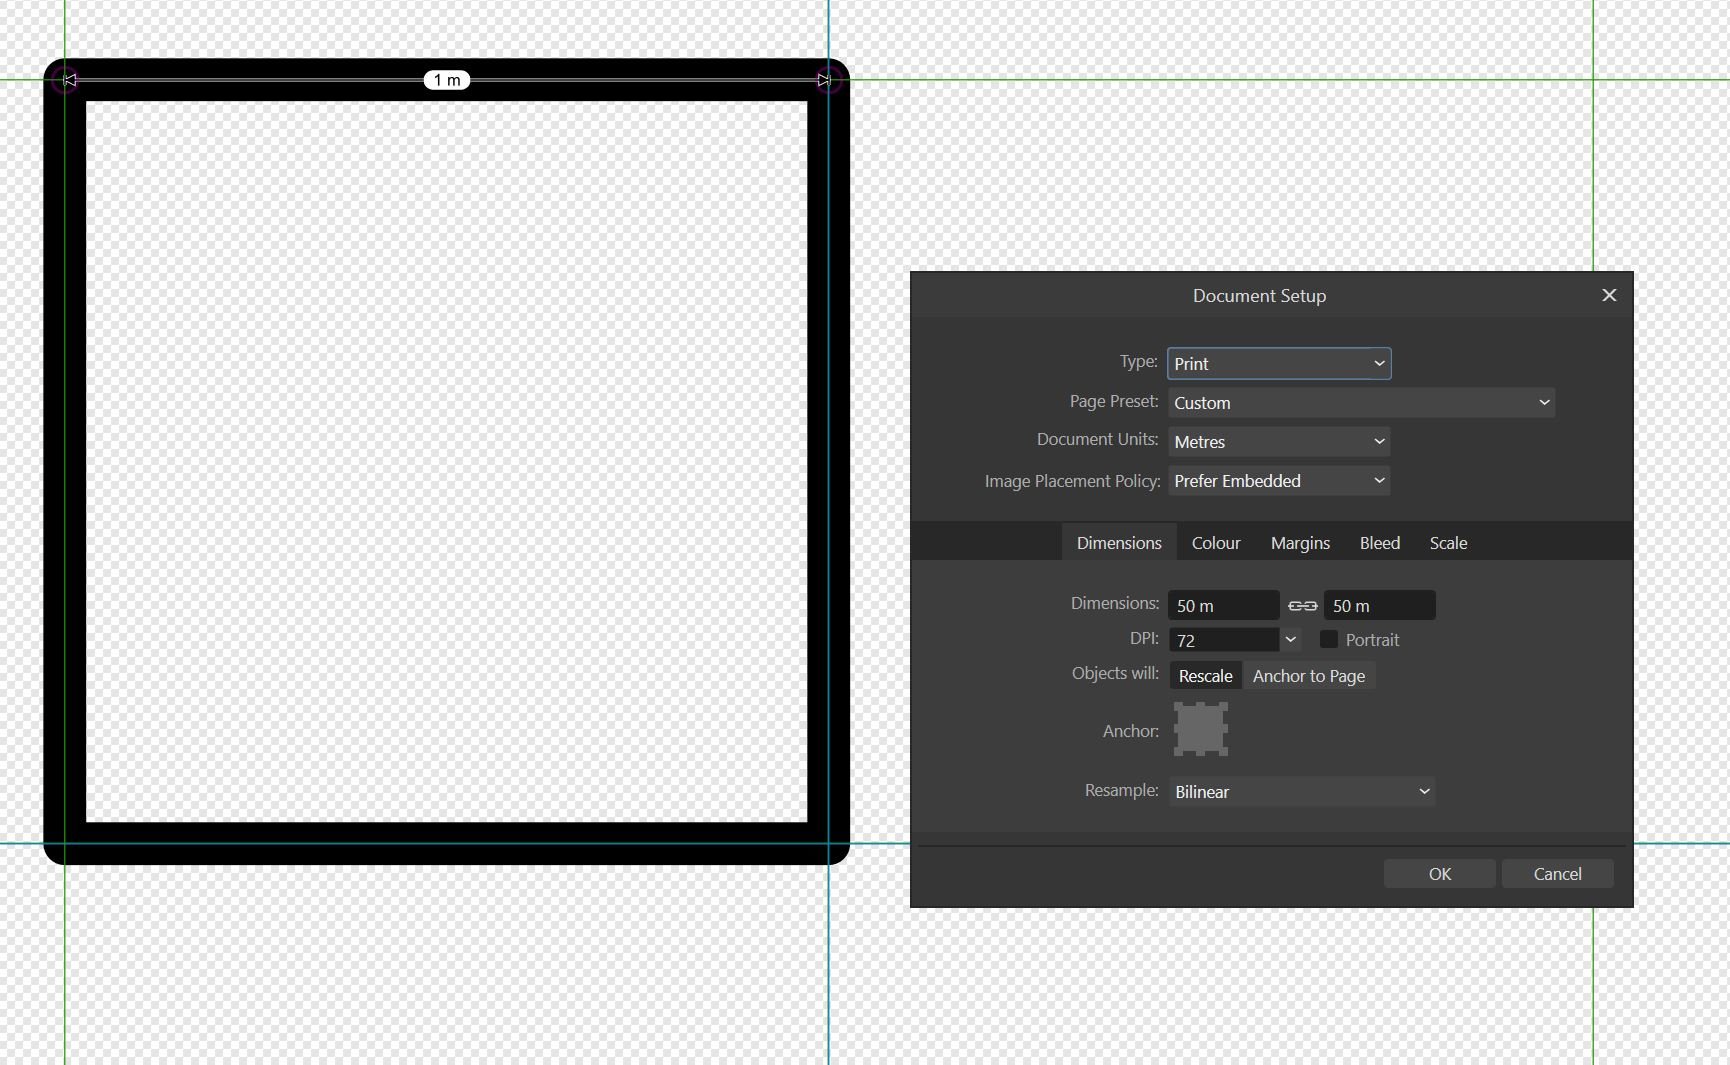Click the 1 m measurement label

(x=447, y=80)
